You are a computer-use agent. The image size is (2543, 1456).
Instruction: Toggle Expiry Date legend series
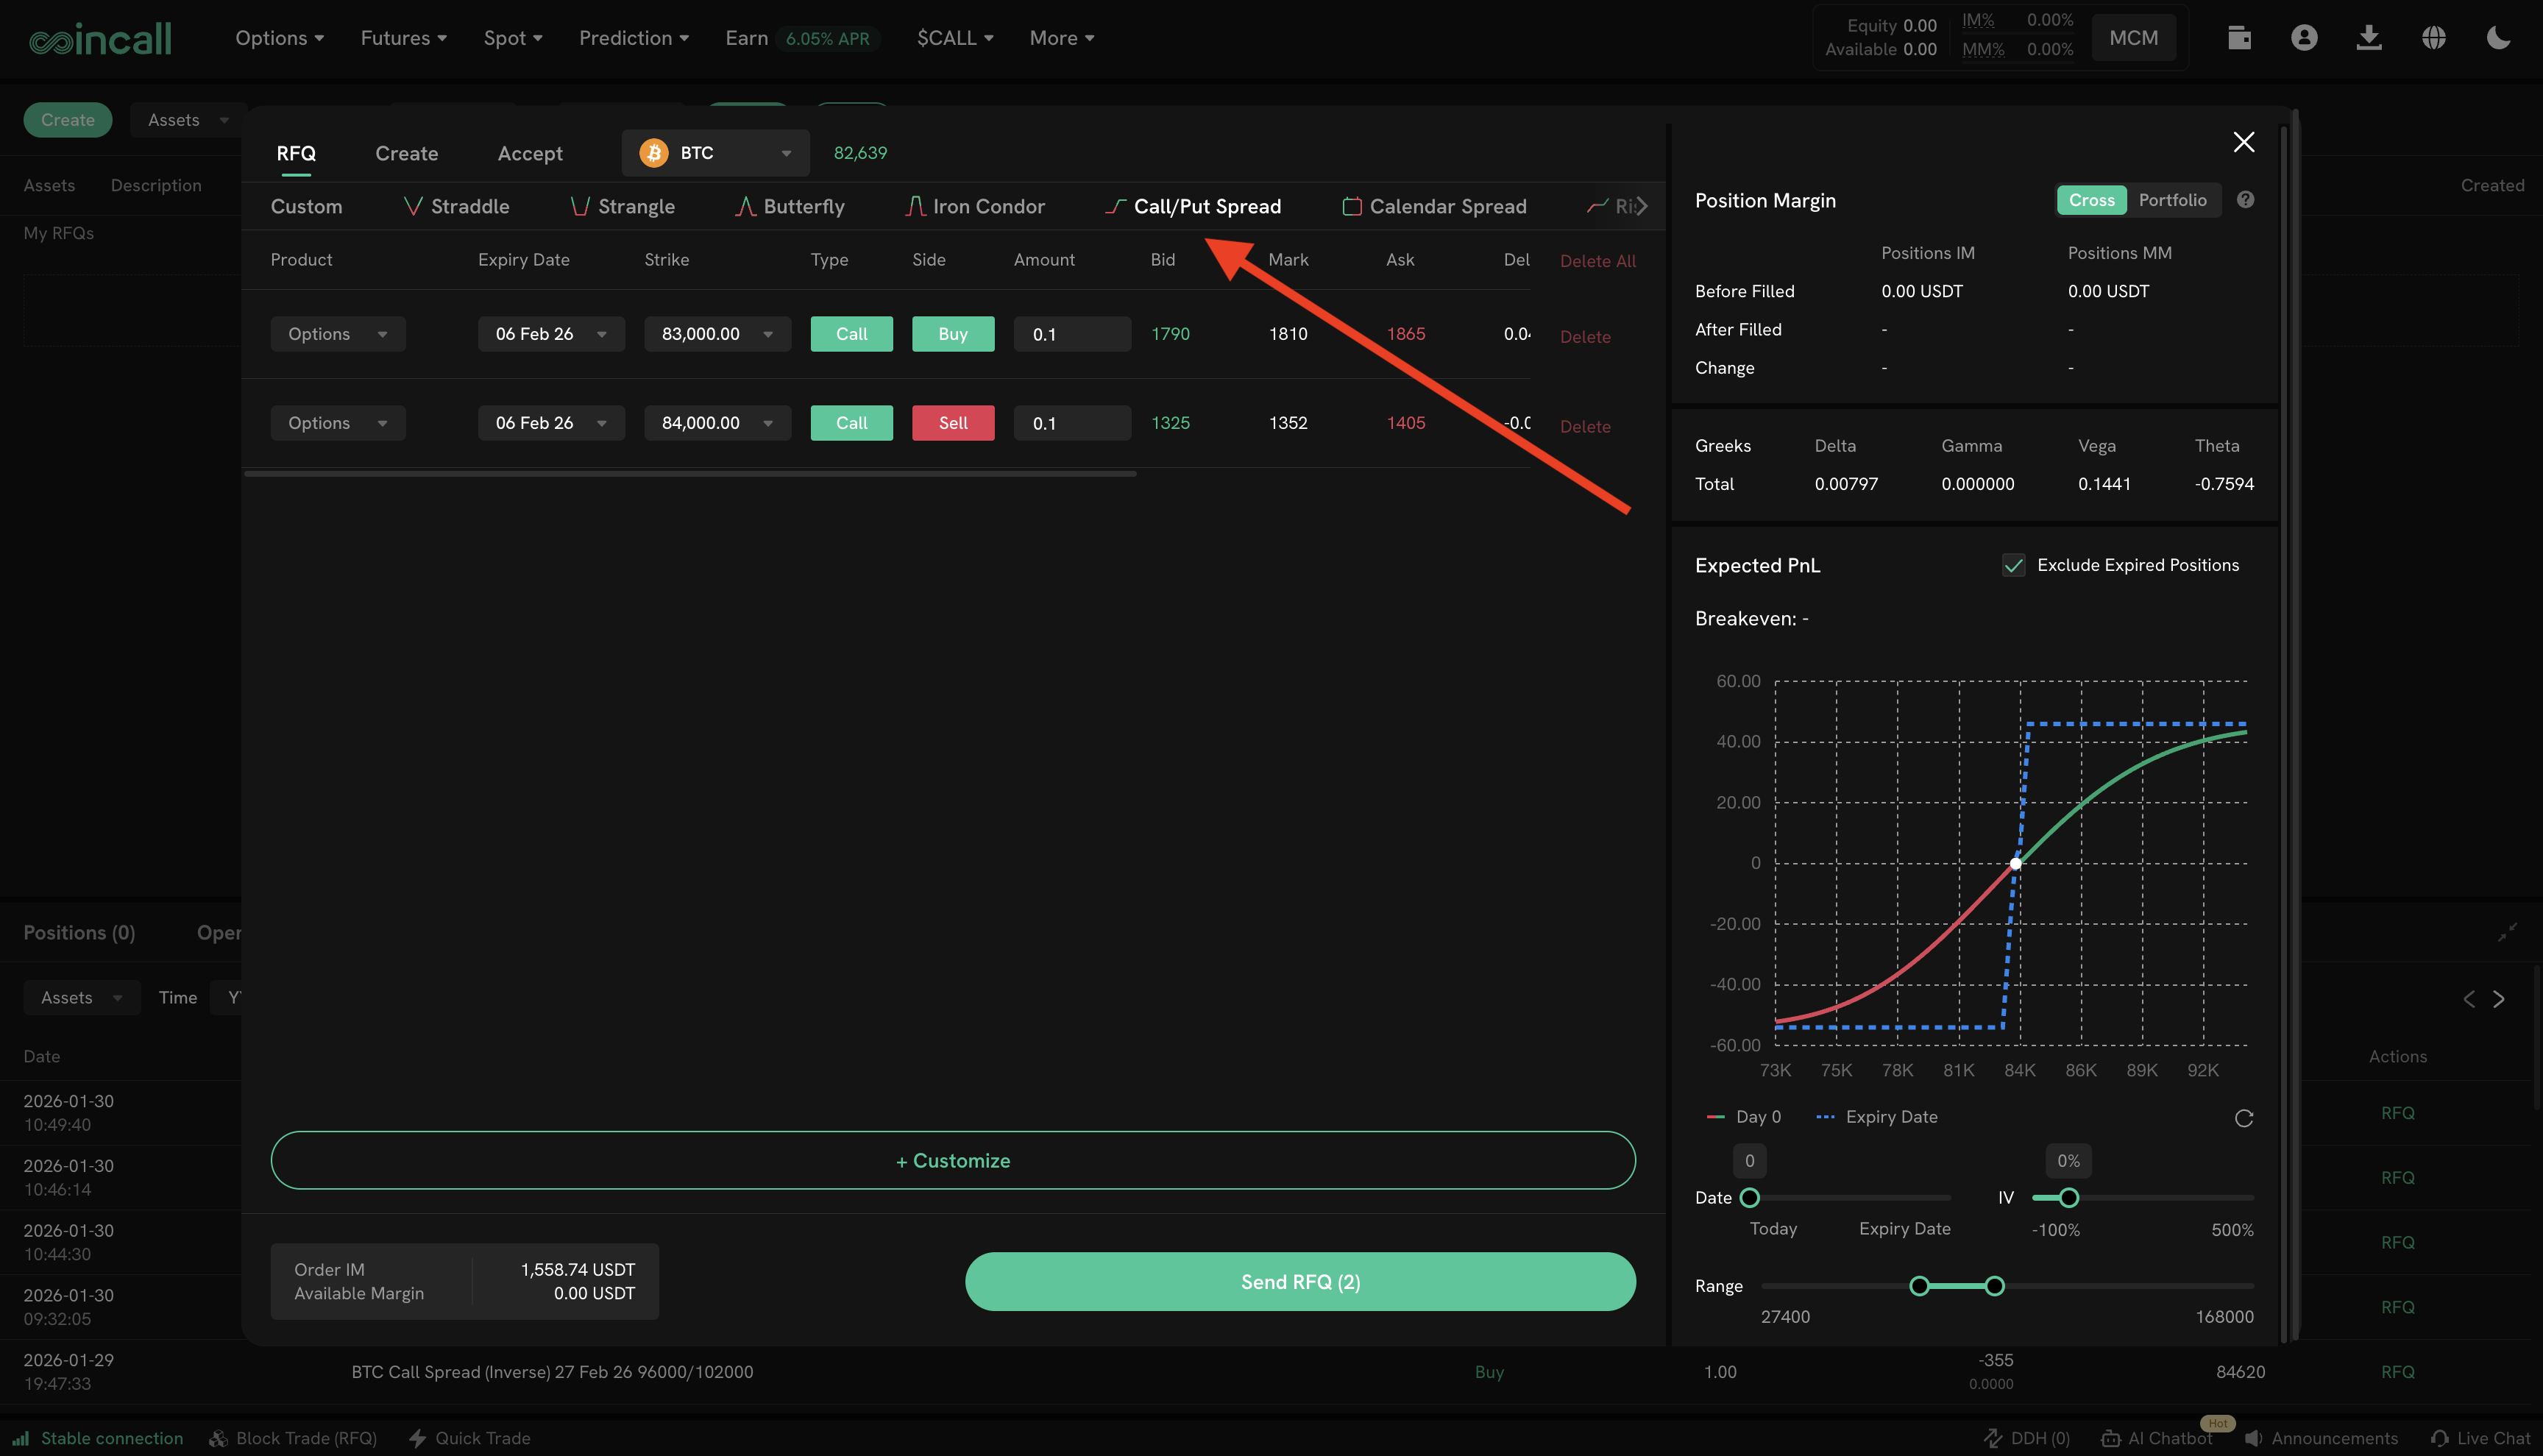click(1876, 1117)
